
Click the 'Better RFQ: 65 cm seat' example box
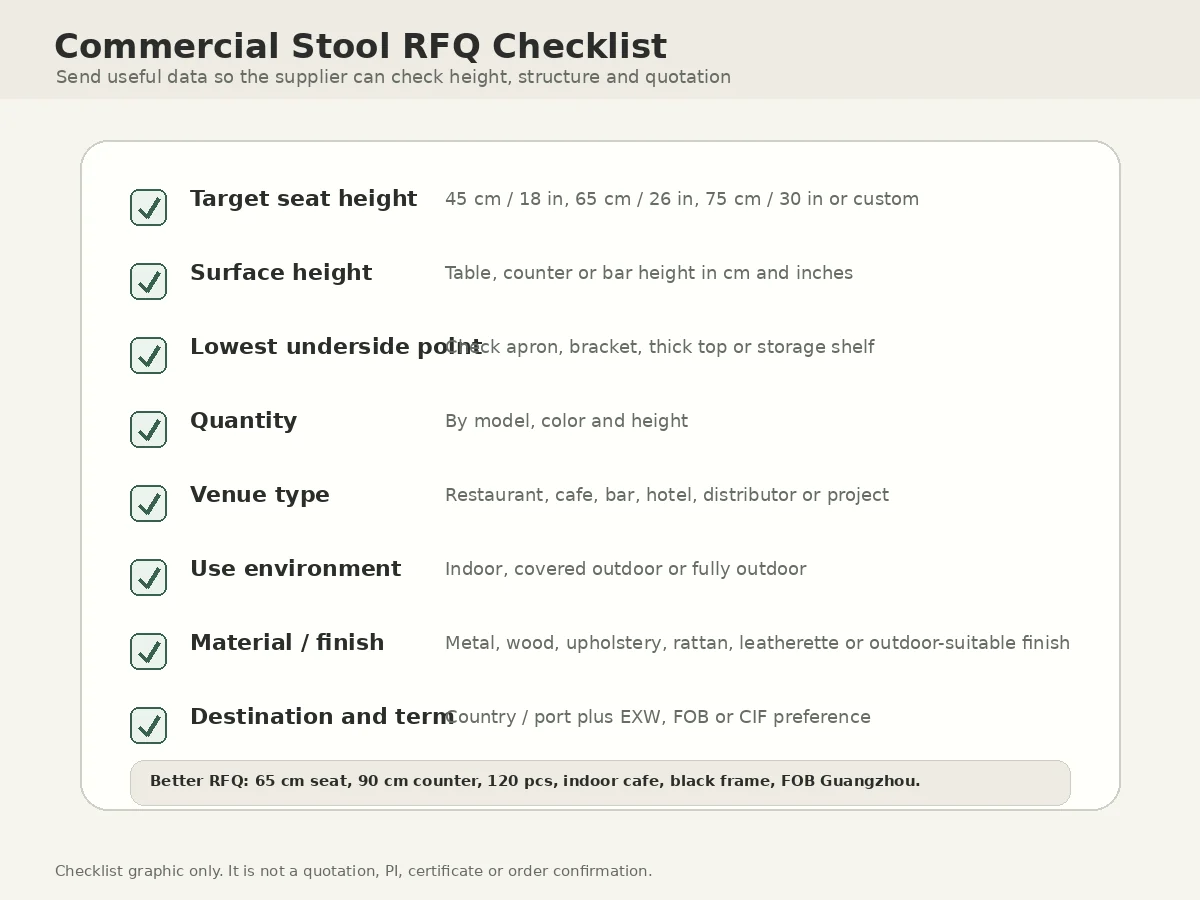(600, 783)
